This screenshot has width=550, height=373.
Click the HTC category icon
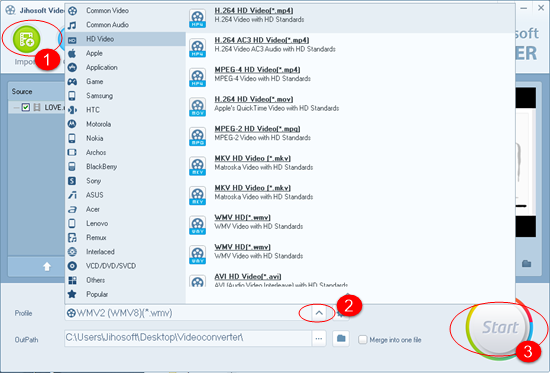(x=72, y=110)
